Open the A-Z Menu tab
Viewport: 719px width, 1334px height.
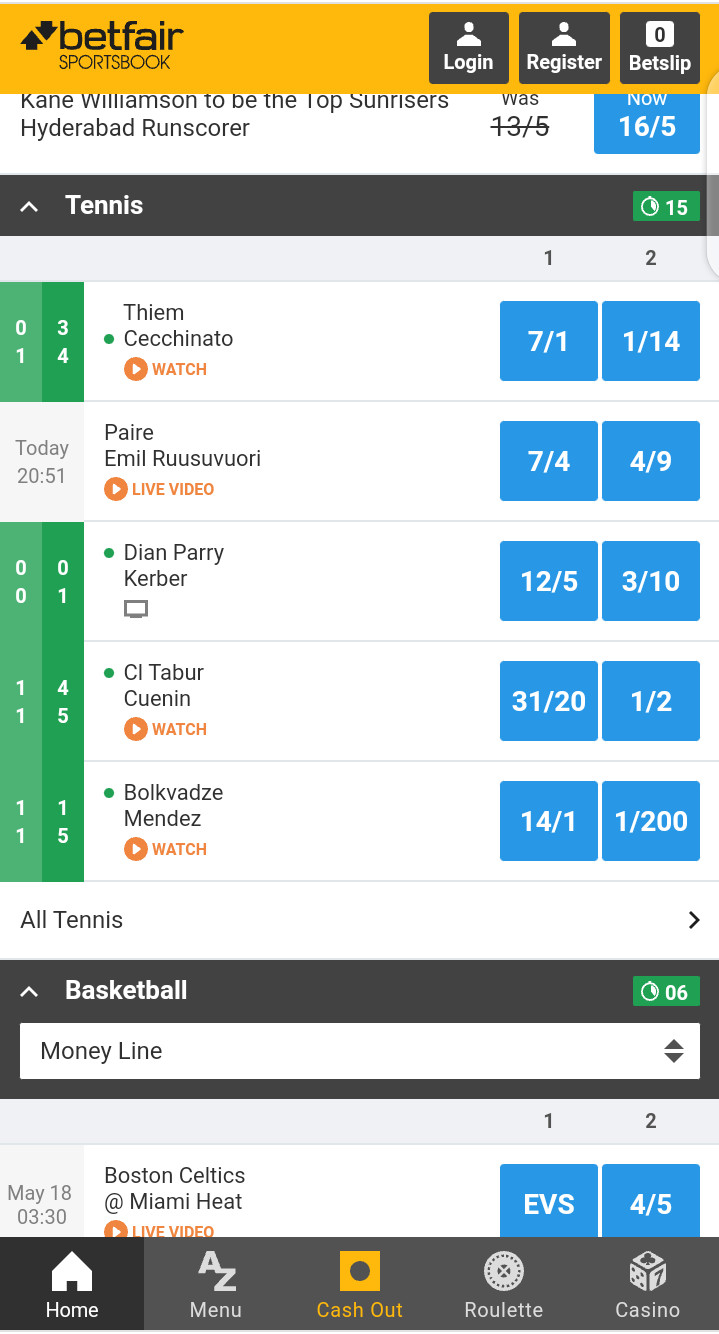[x=216, y=1285]
